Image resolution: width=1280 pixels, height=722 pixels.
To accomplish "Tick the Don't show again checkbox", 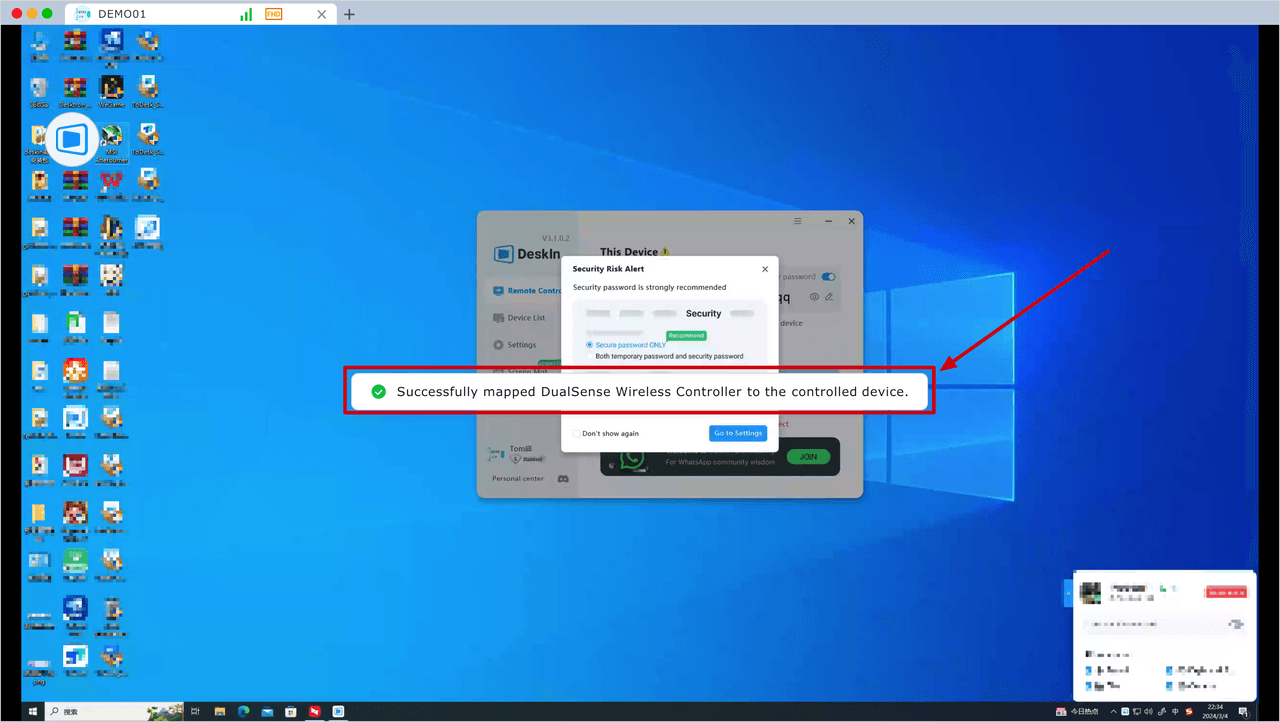I will pyautogui.click(x=577, y=433).
